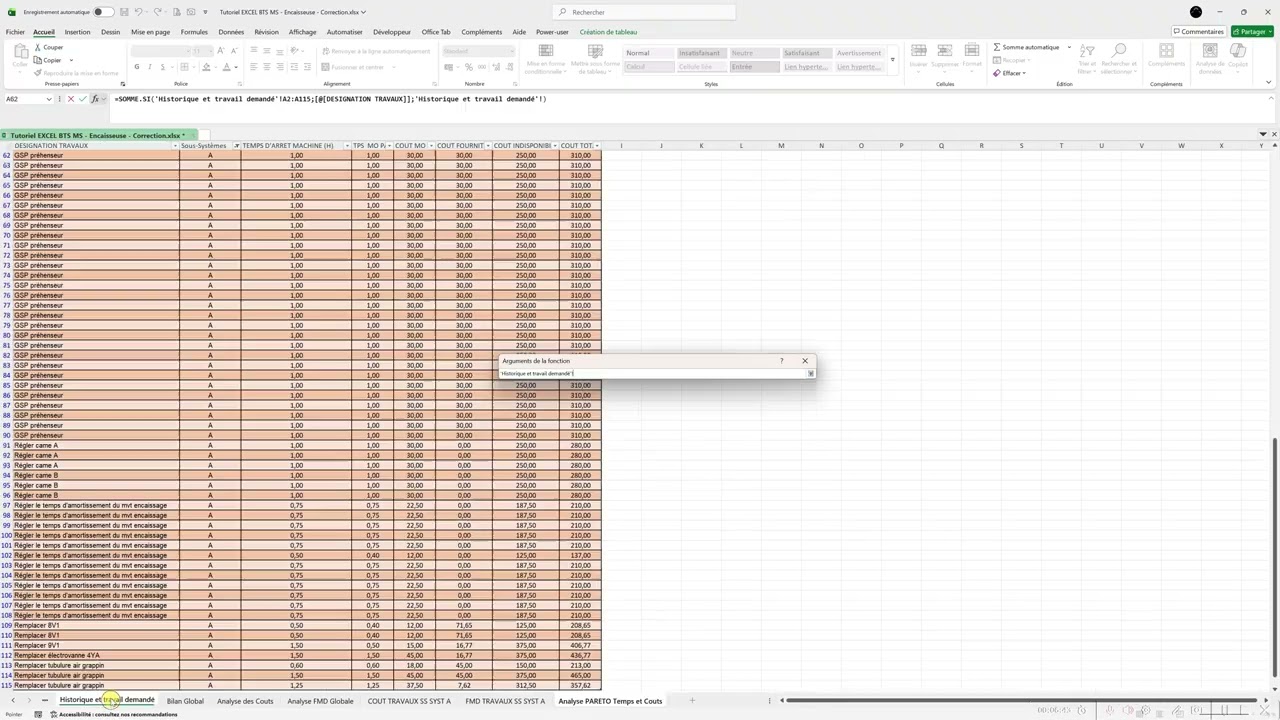Open the Commentaires button
This screenshot has height=720, width=1280.
point(1198,32)
